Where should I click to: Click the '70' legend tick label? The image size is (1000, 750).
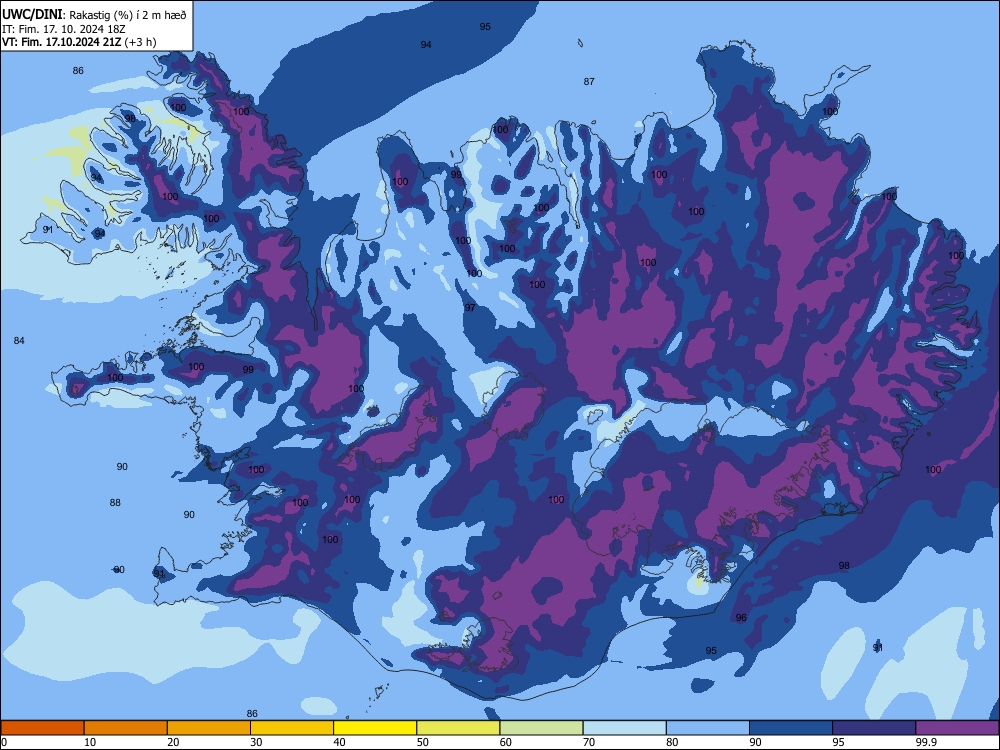tap(589, 742)
